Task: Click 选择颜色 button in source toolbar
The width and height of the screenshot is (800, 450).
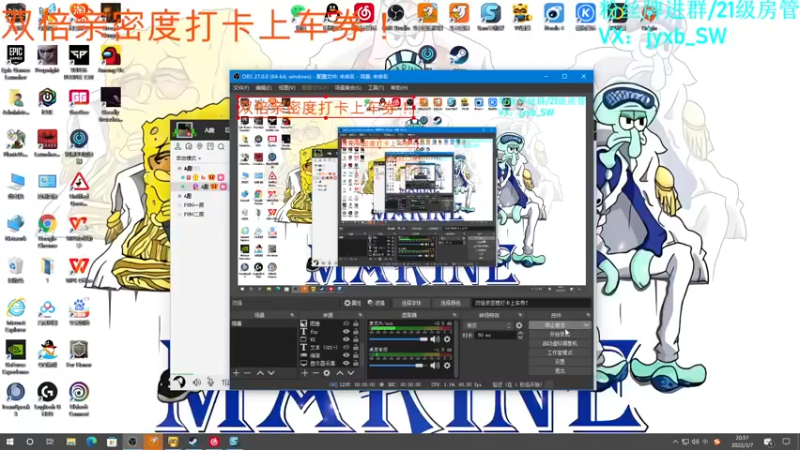Action: (450, 303)
